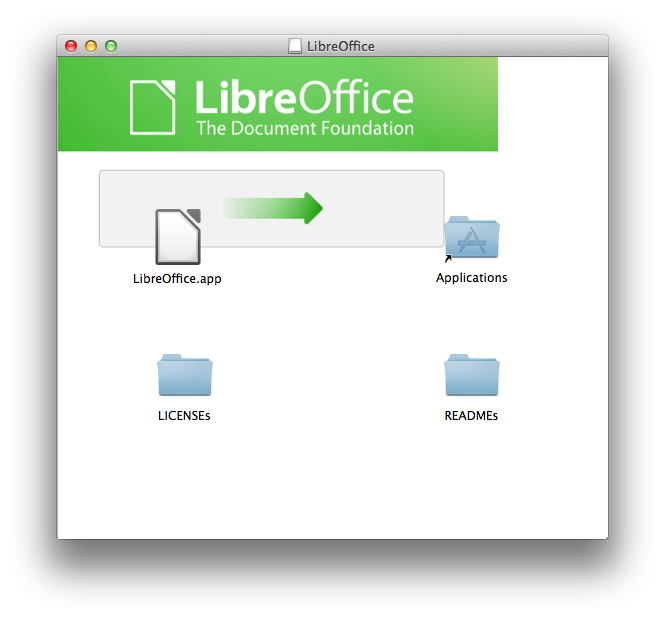Click the LibreOffice.app file name label
Image resolution: width=665 pixels, height=618 pixels.
pyautogui.click(x=177, y=279)
